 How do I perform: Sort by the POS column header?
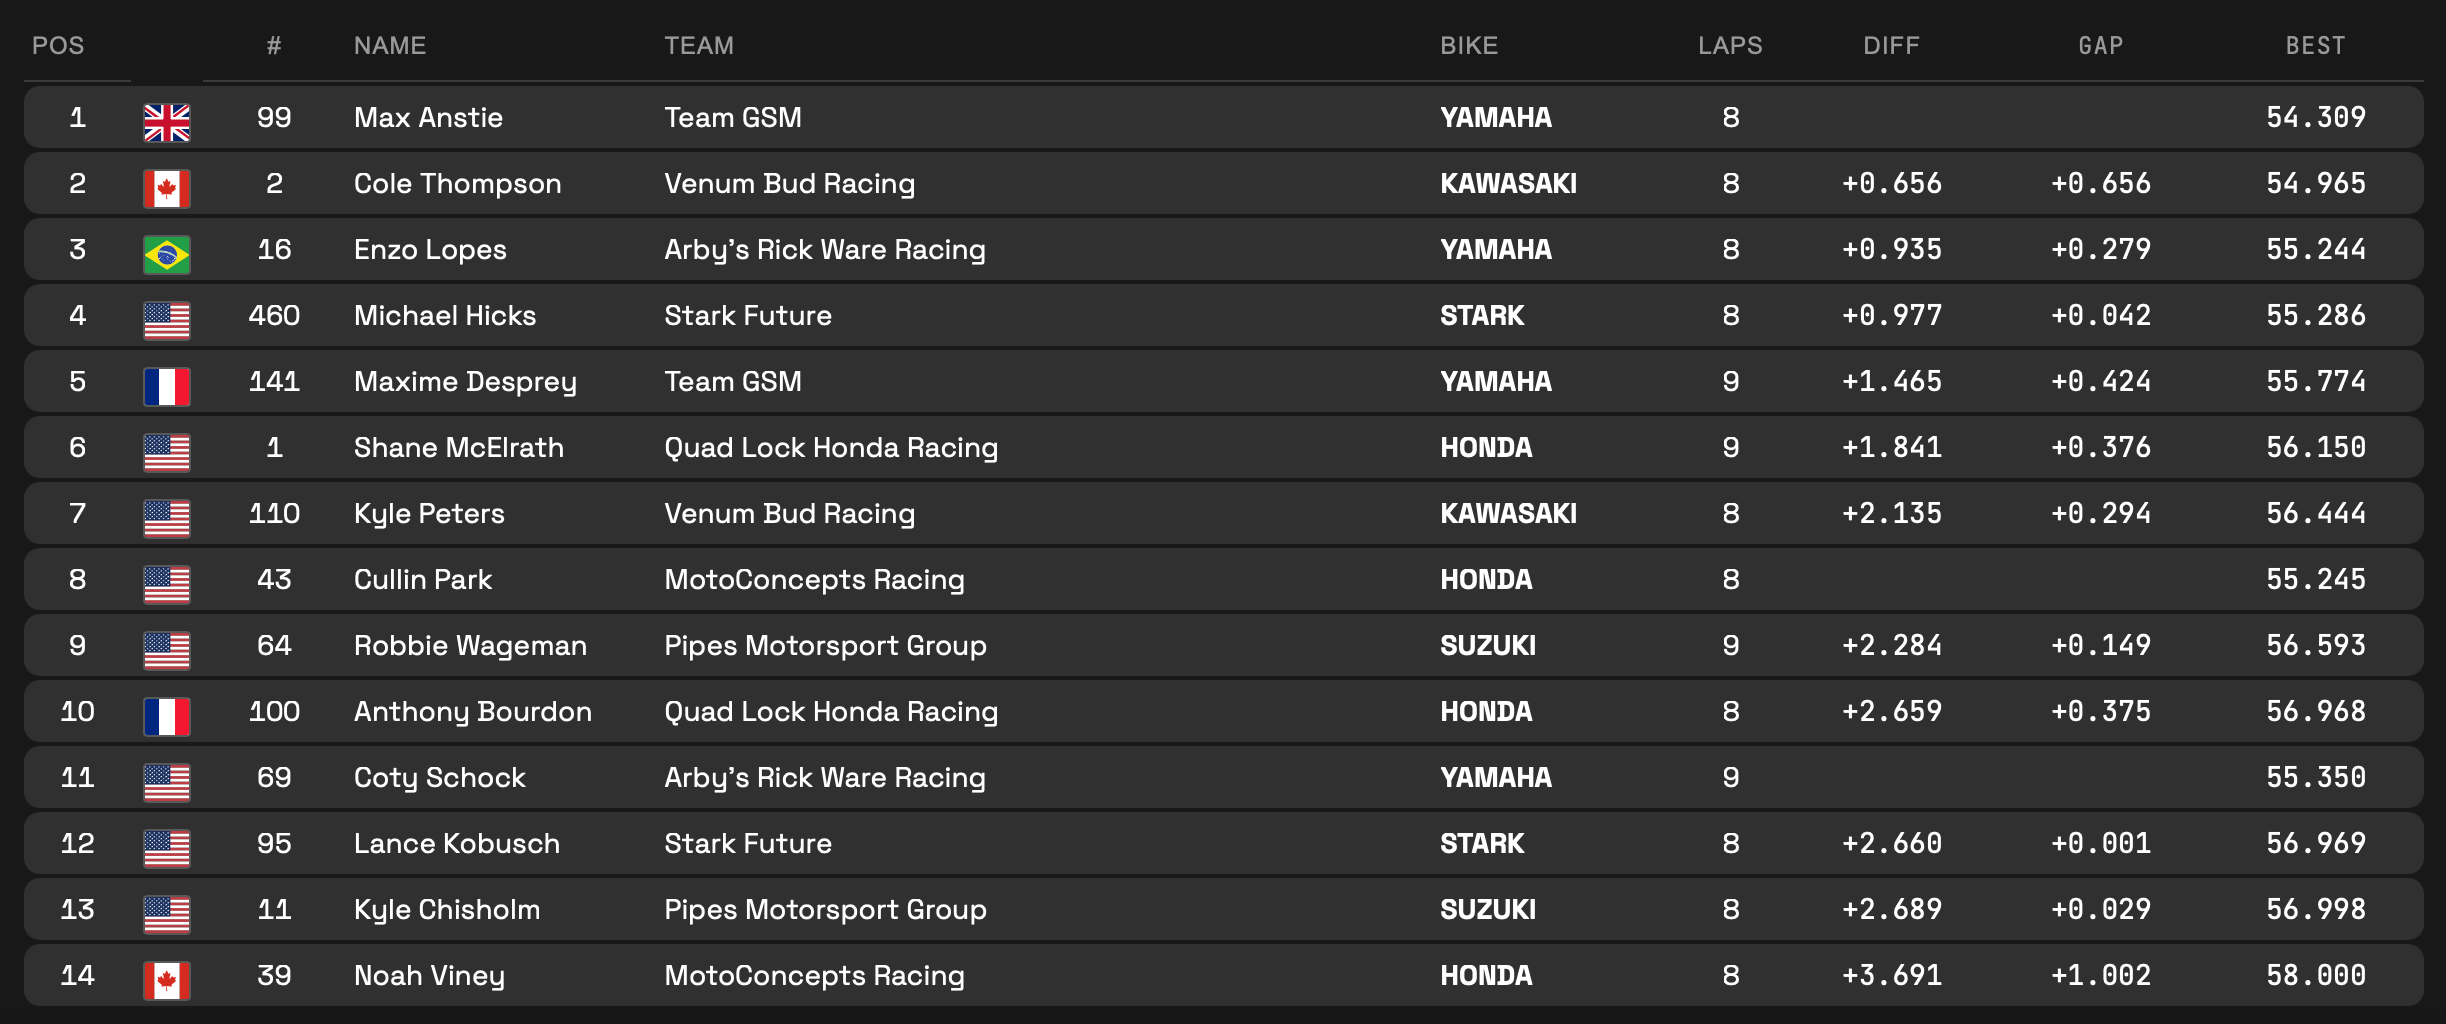58,46
